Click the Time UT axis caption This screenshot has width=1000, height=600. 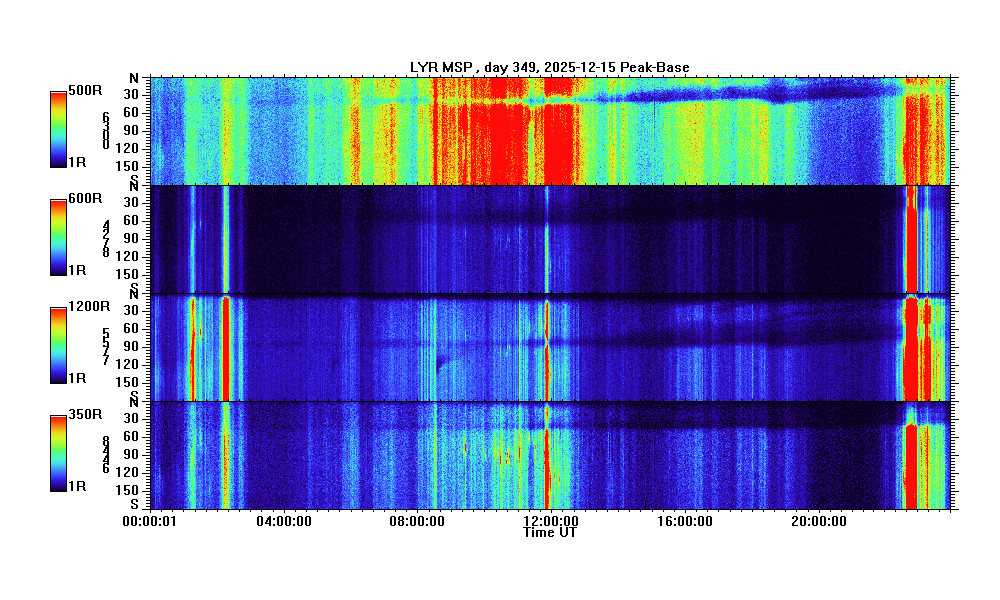[x=550, y=532]
